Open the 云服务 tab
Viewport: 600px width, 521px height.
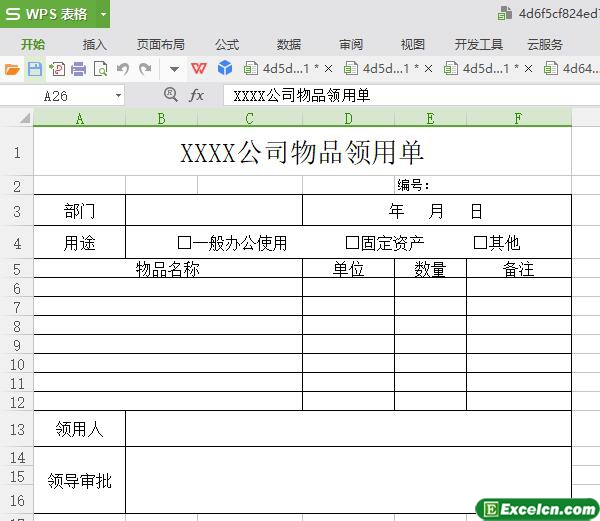click(545, 45)
